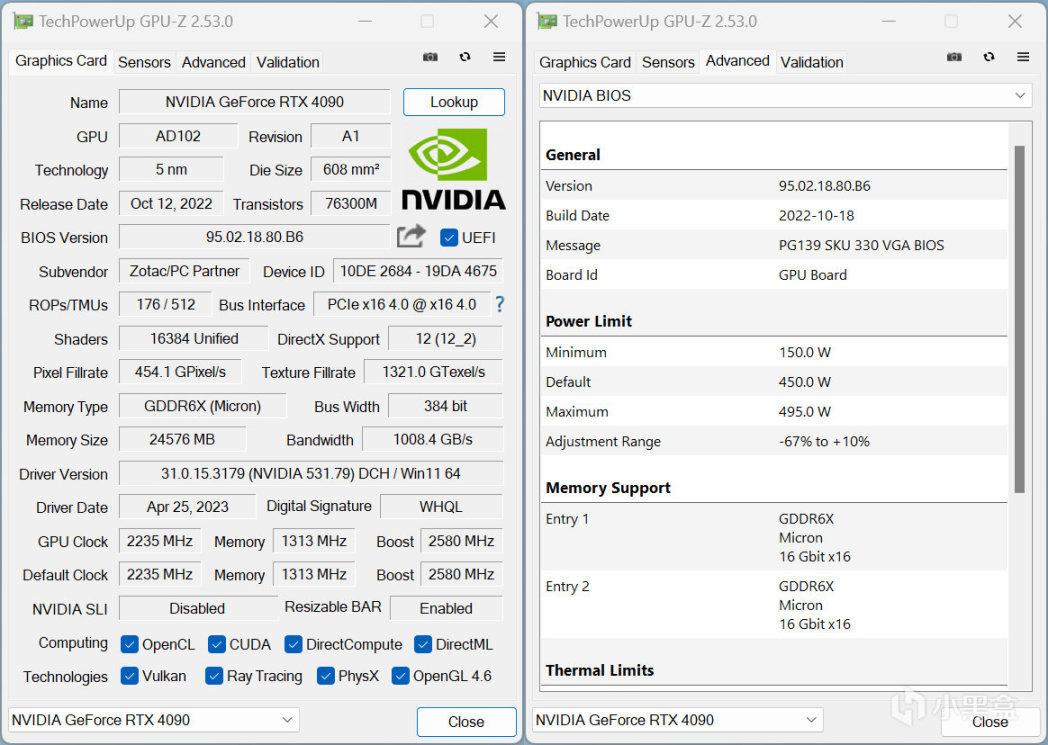Click the Default power limit 450.0 W row

coord(774,382)
